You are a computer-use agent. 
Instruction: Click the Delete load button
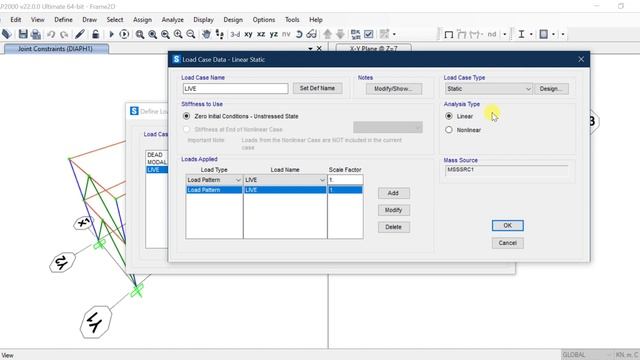pos(393,227)
